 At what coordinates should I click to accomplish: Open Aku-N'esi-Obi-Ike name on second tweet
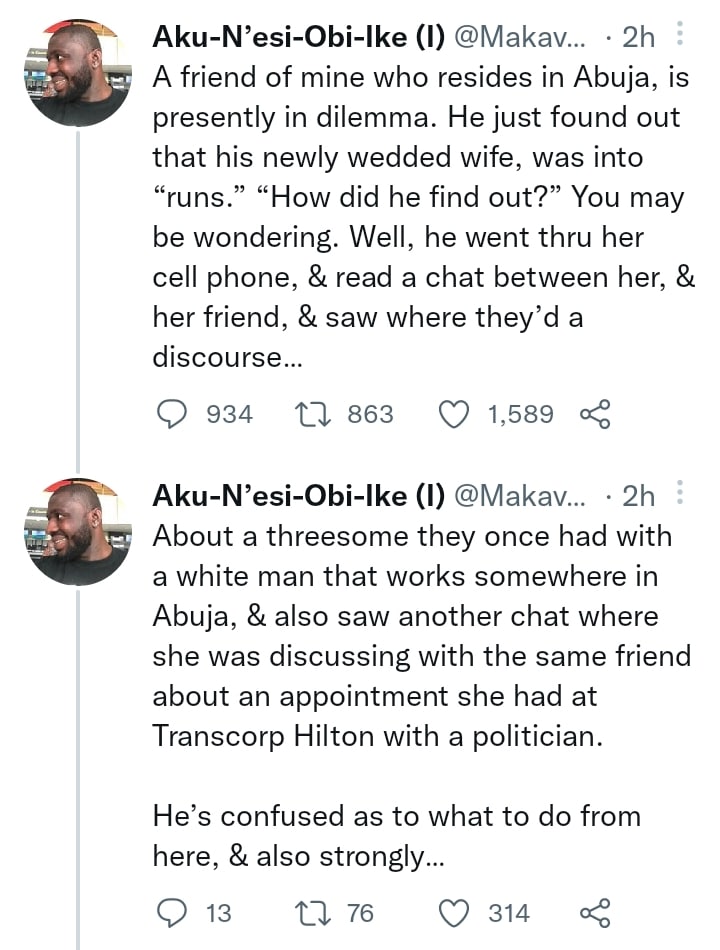coord(298,495)
